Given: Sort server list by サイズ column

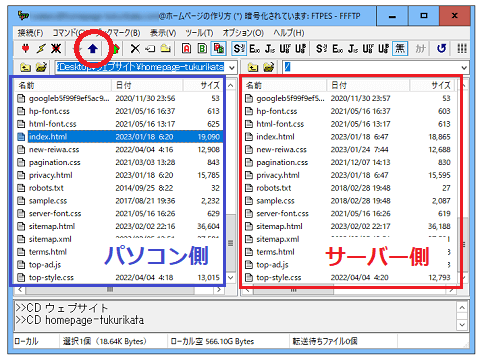Looking at the screenshot, I should tap(432, 86).
